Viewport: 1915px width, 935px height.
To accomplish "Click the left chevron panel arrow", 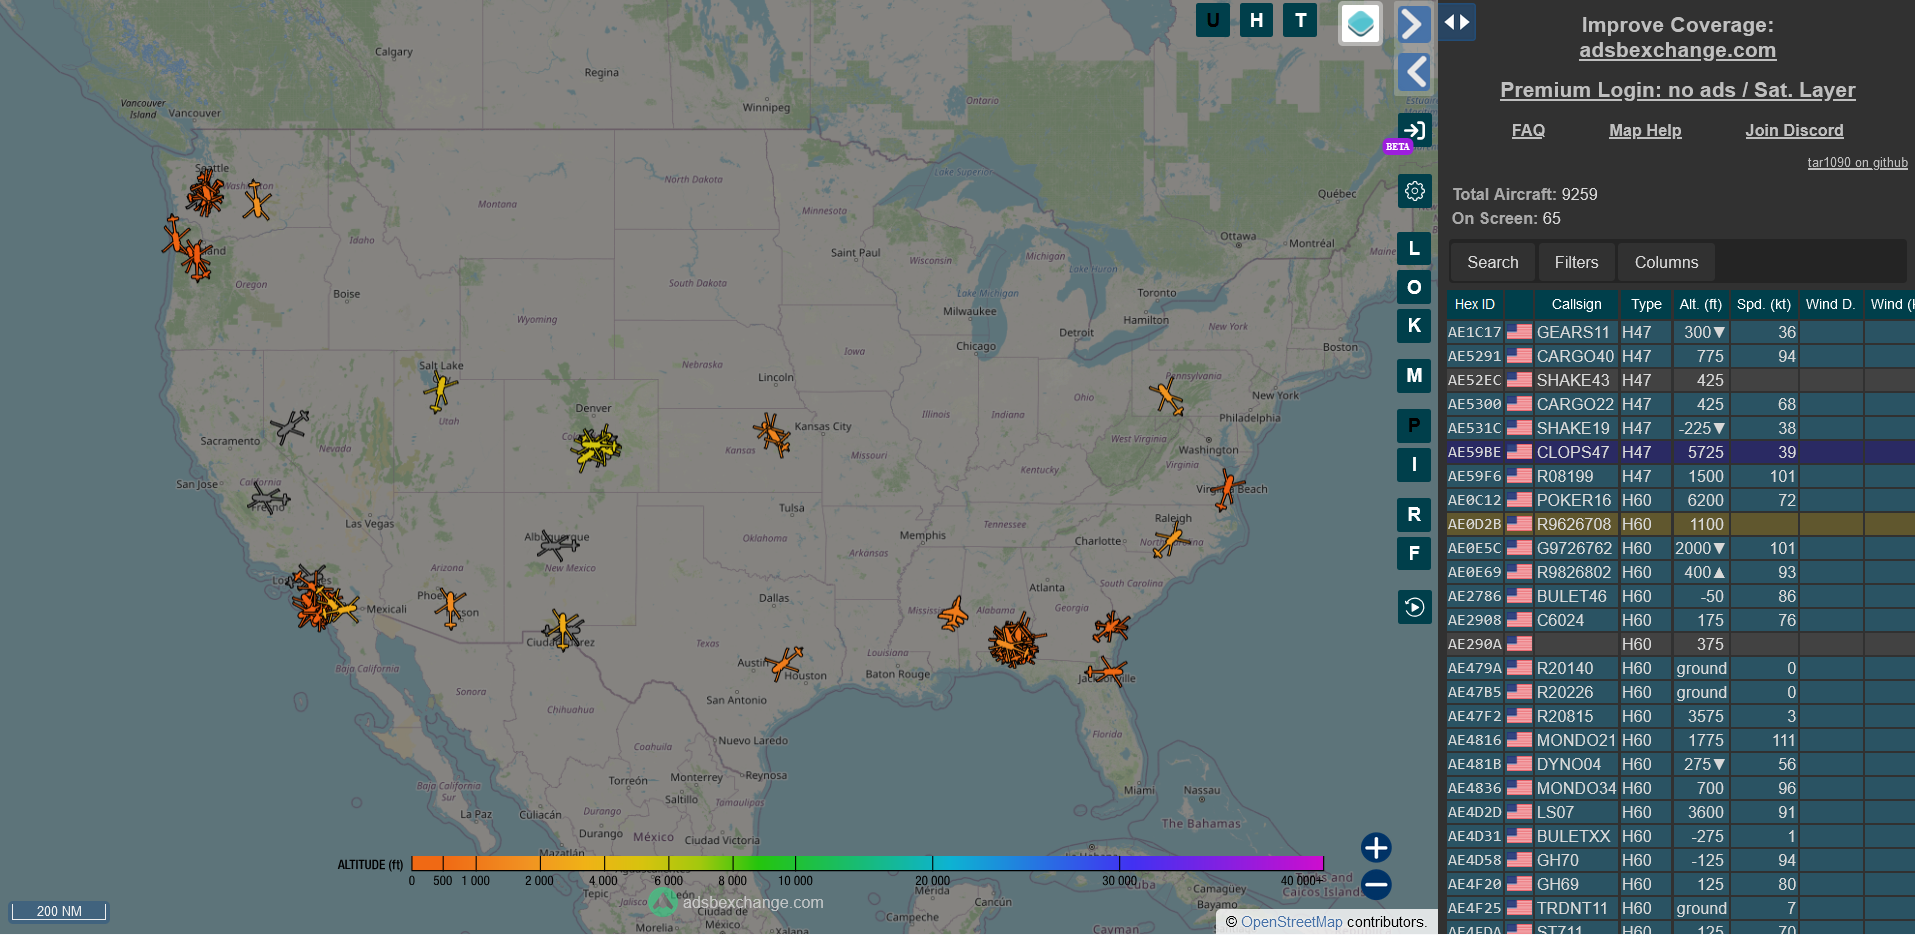I will pos(1415,72).
